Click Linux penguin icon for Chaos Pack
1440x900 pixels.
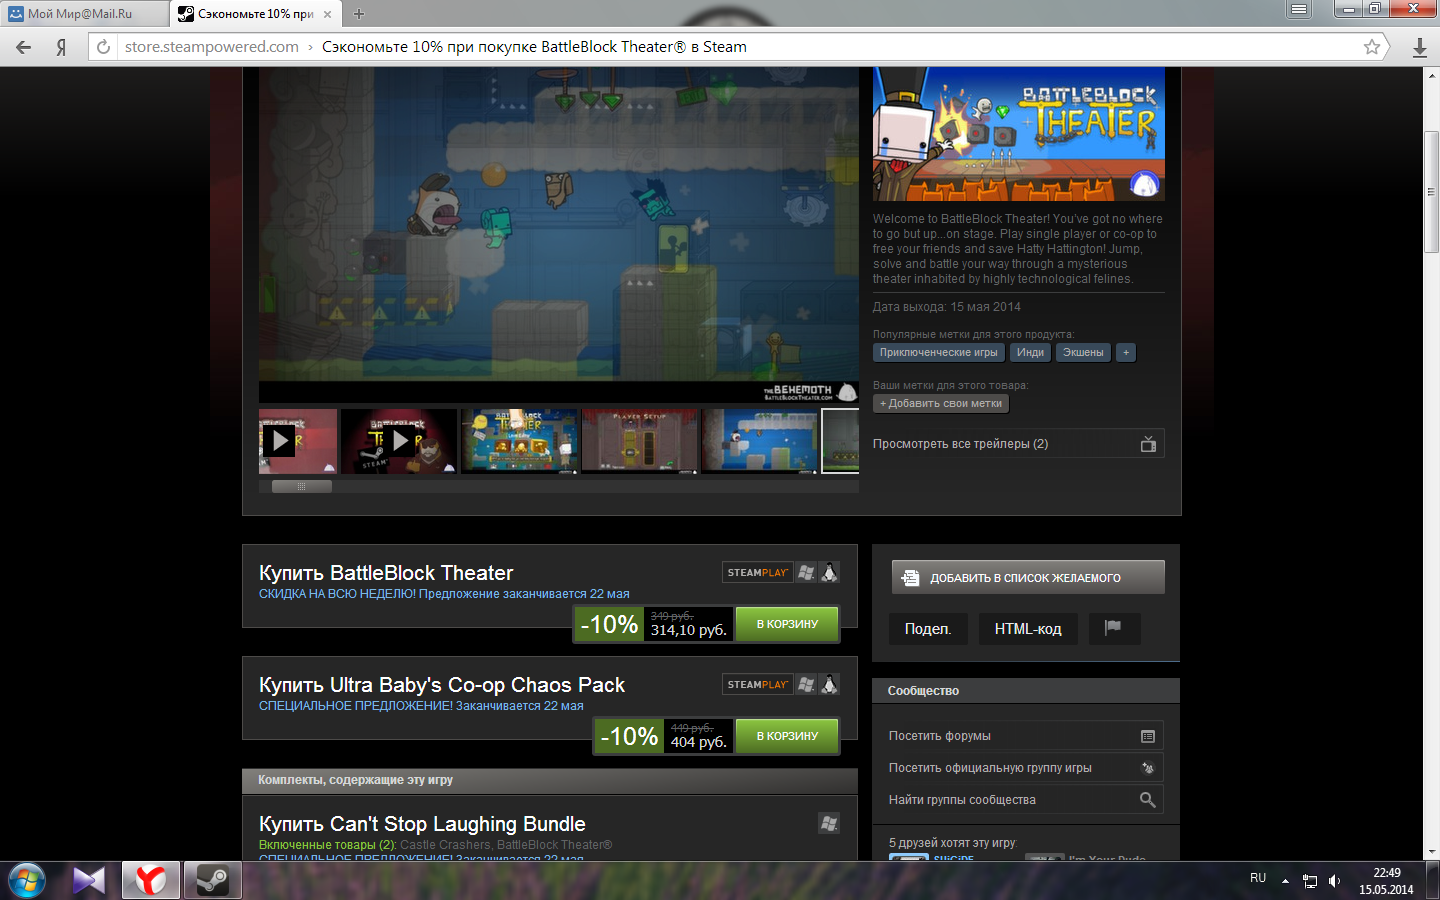point(829,684)
